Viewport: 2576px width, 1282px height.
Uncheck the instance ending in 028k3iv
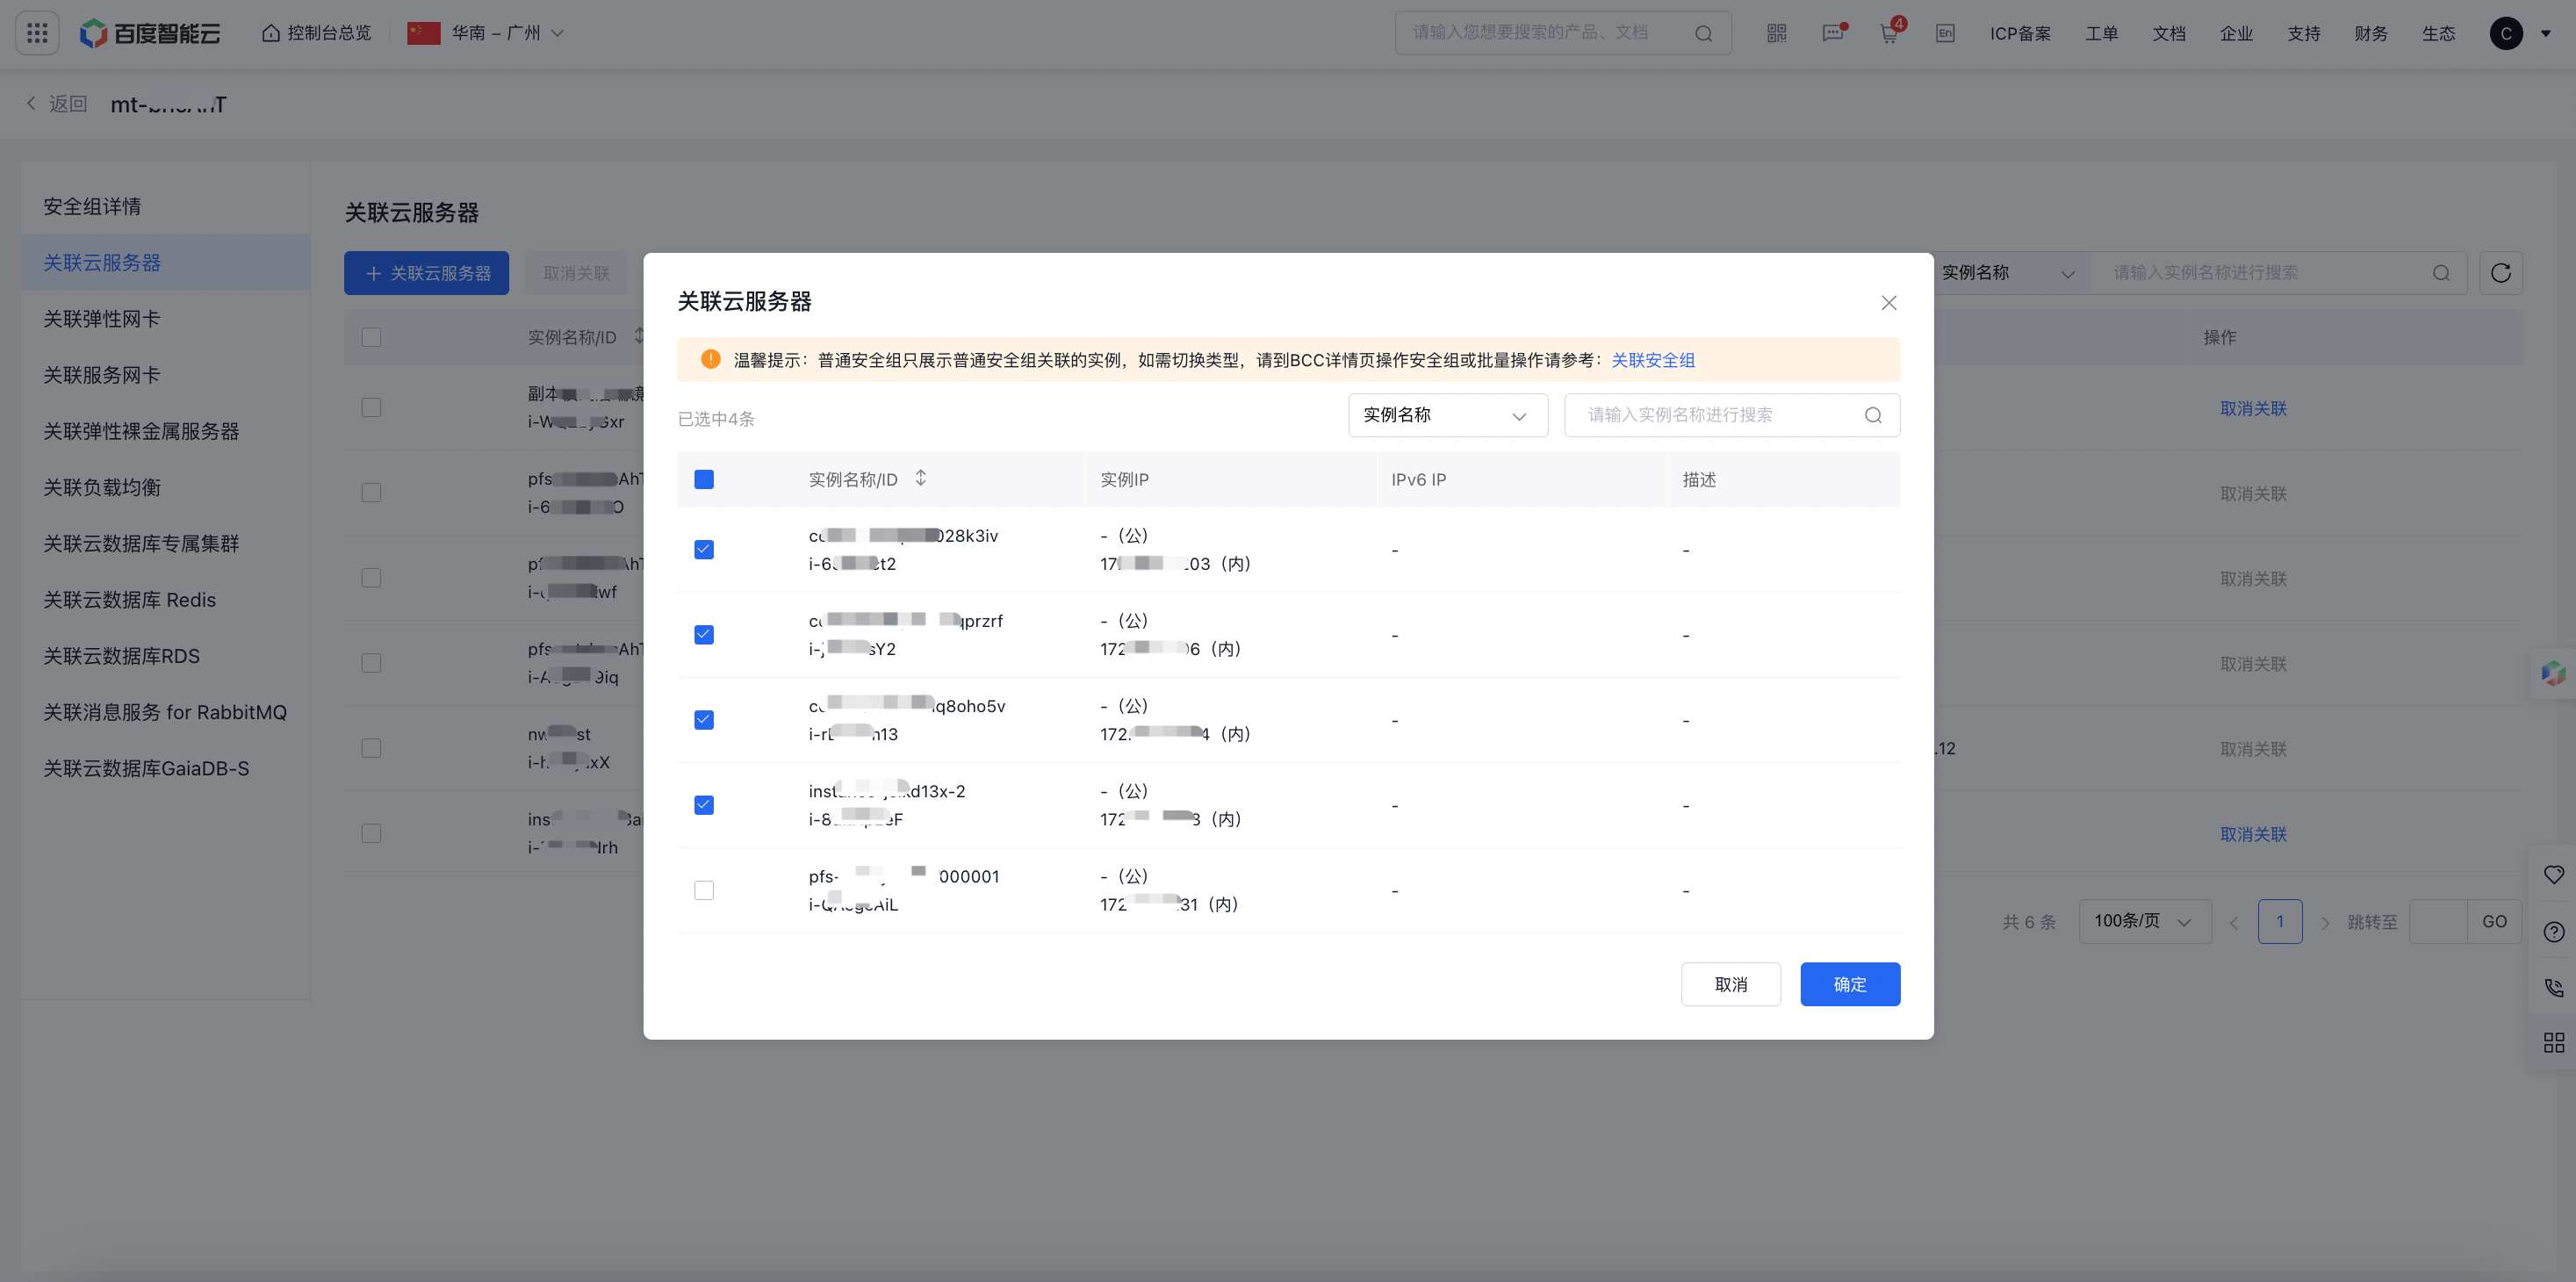click(704, 549)
